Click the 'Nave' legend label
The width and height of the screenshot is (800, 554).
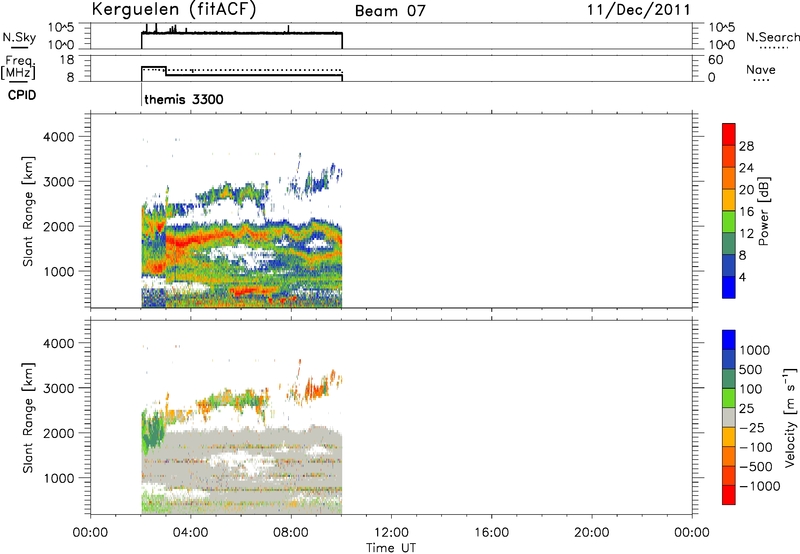pos(761,69)
